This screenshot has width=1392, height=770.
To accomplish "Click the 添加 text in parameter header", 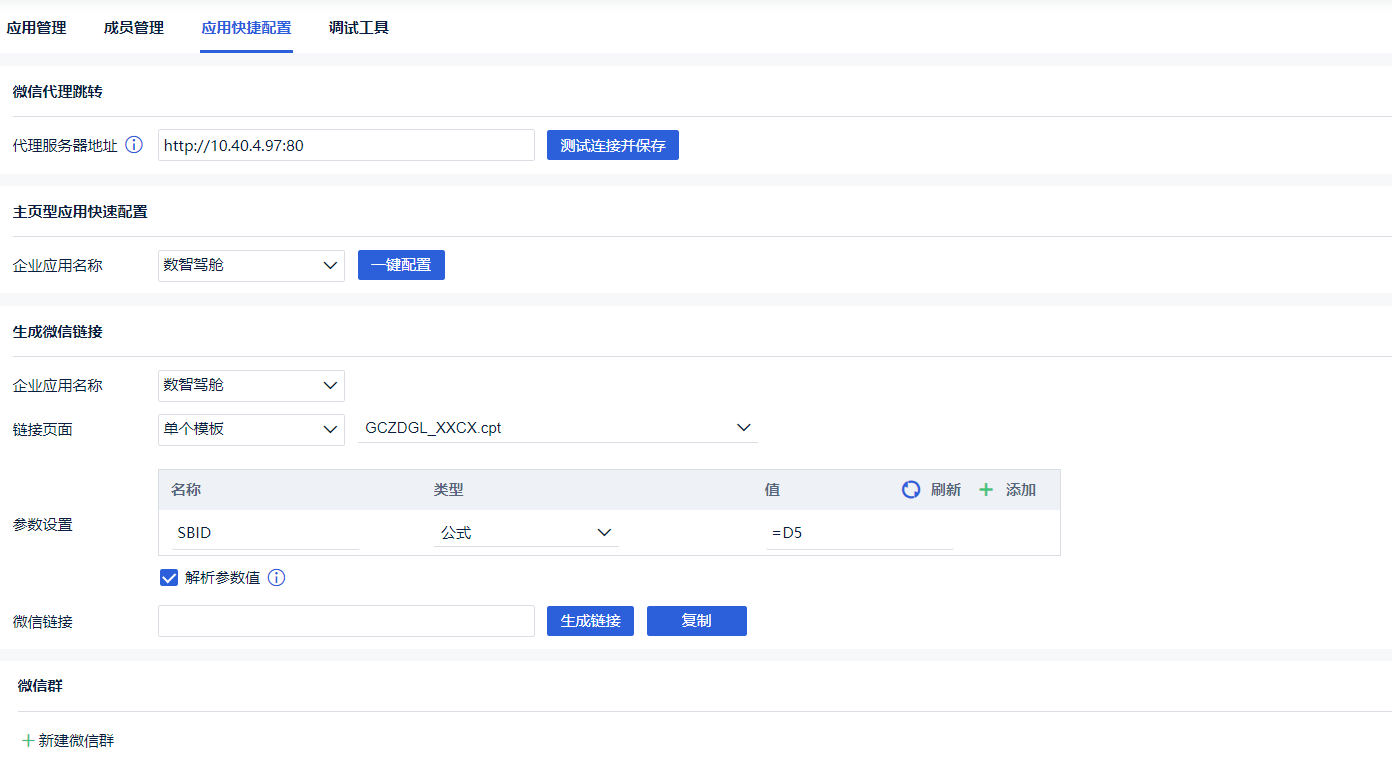I will tap(1021, 489).
